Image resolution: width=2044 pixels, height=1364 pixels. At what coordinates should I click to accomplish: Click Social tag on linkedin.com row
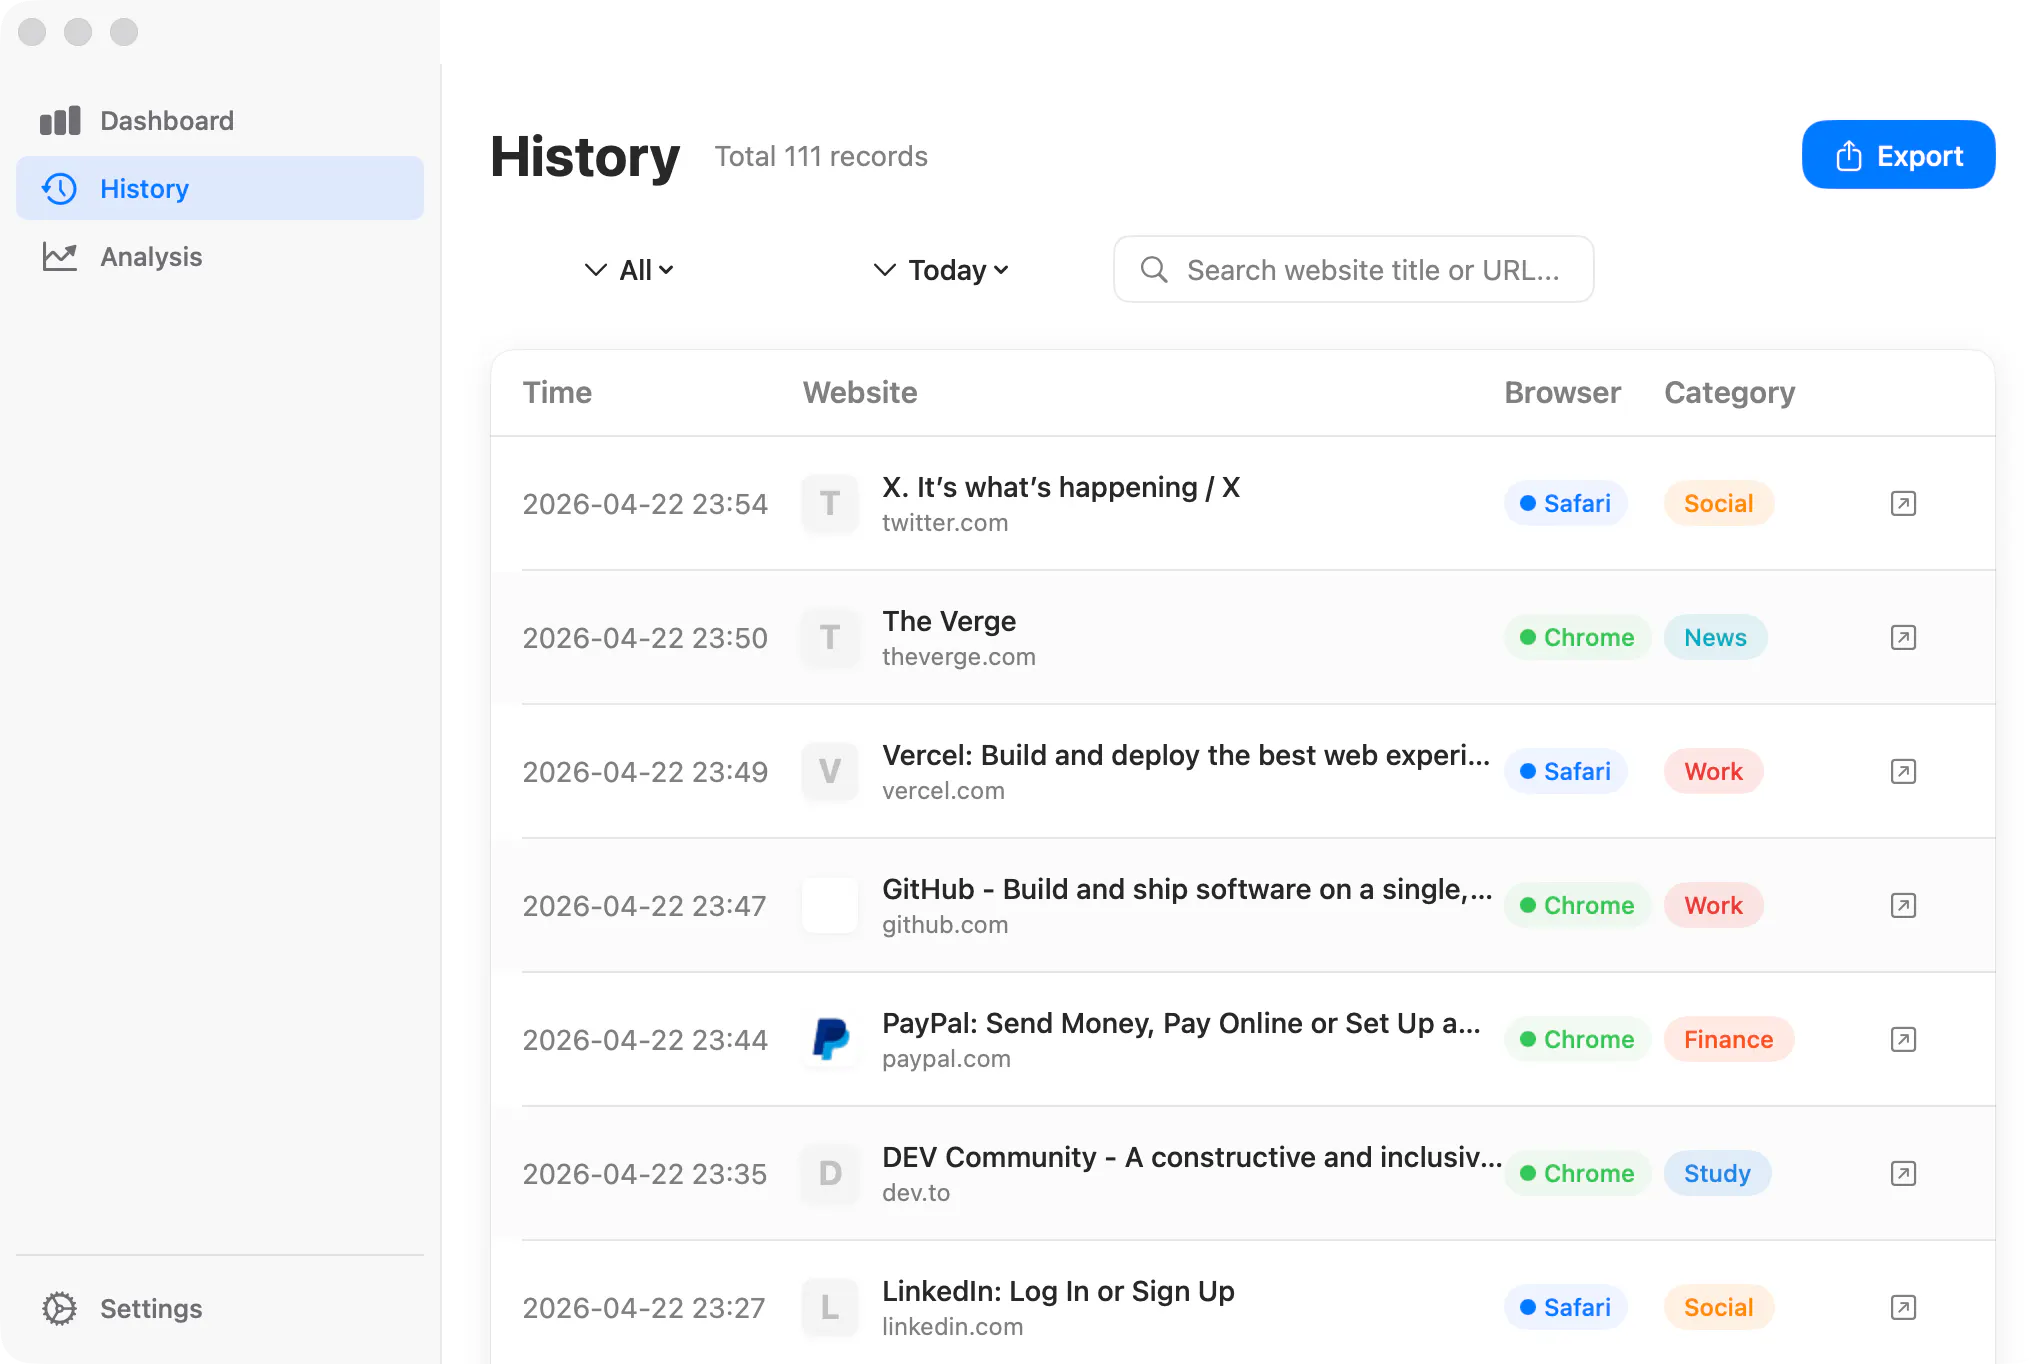(x=1718, y=1308)
